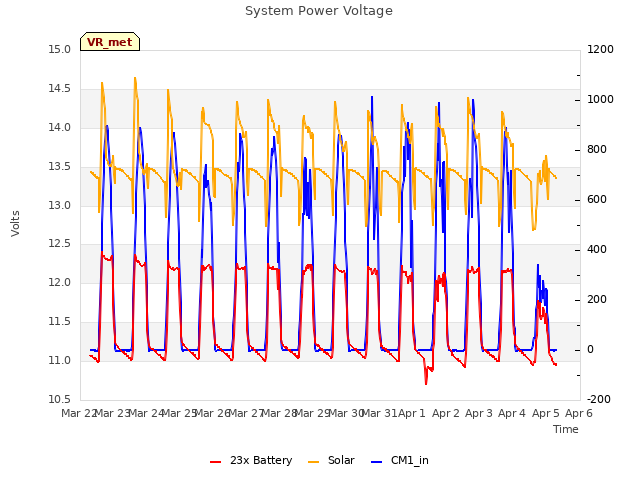Click the Mar 24 x-axis tick label
This screenshot has width=640, height=480.
(x=146, y=413)
